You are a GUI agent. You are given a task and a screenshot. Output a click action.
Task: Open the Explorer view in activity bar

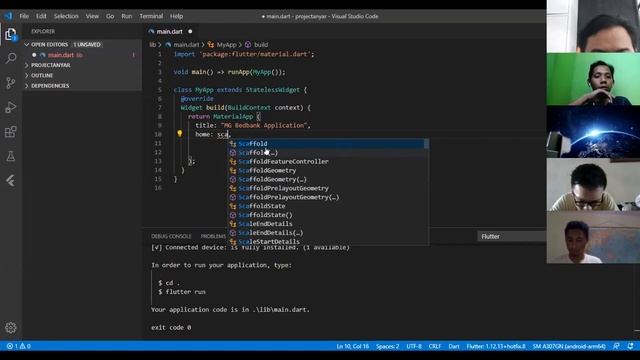click(11, 35)
